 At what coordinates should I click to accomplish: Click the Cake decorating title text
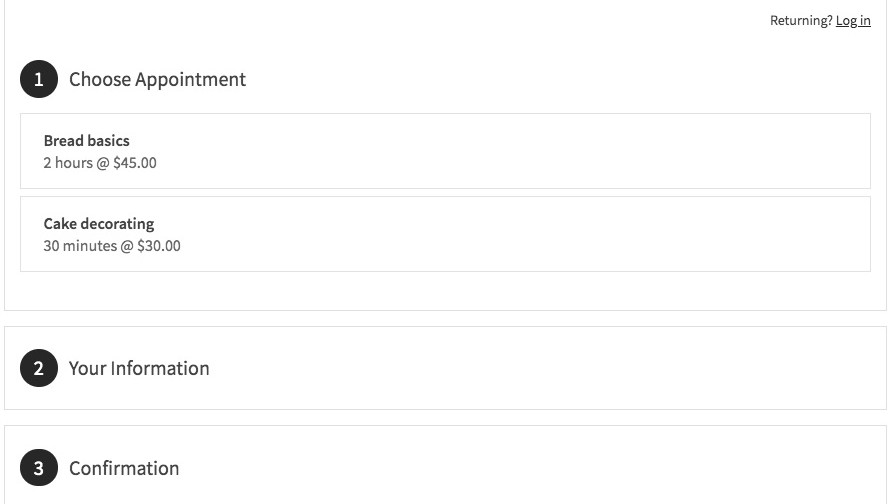(x=99, y=224)
